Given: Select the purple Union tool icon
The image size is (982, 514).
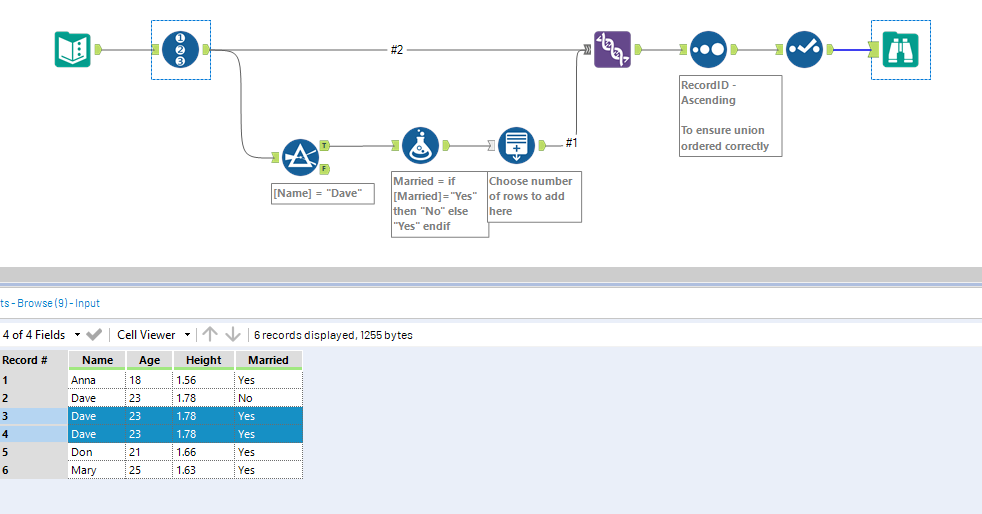Looking at the screenshot, I should coord(612,49).
